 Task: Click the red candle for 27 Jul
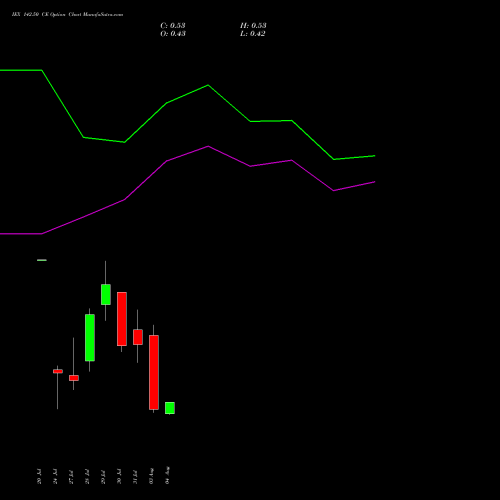(74, 378)
